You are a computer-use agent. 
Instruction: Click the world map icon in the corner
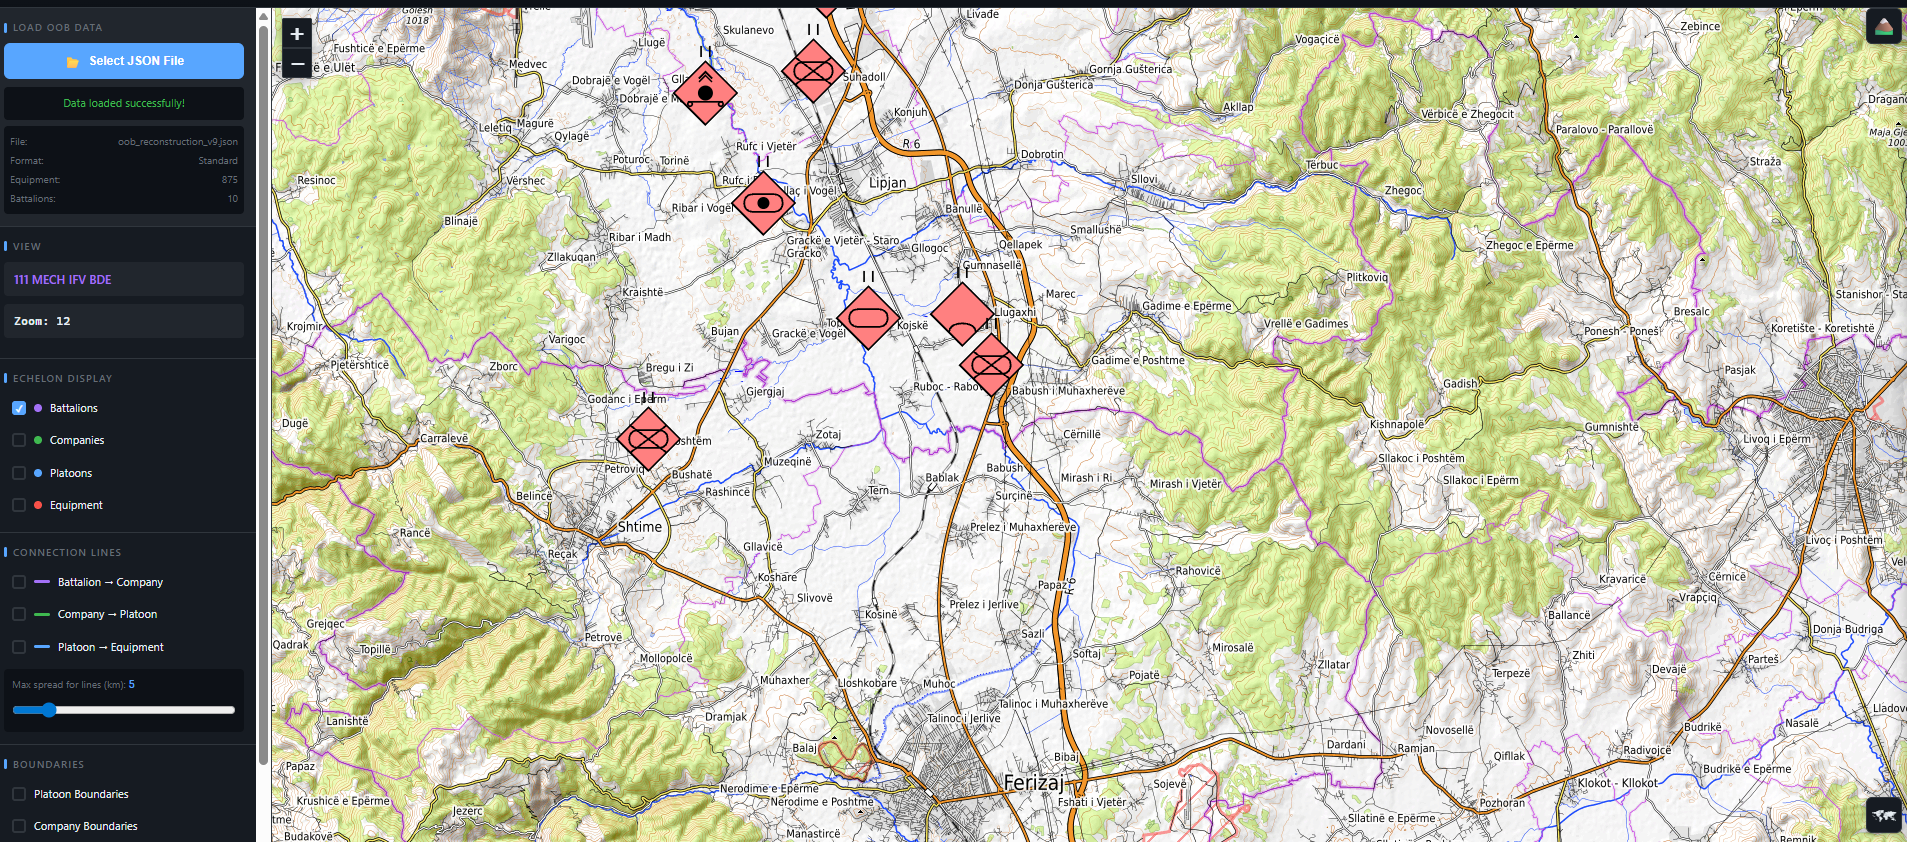[x=1883, y=815]
